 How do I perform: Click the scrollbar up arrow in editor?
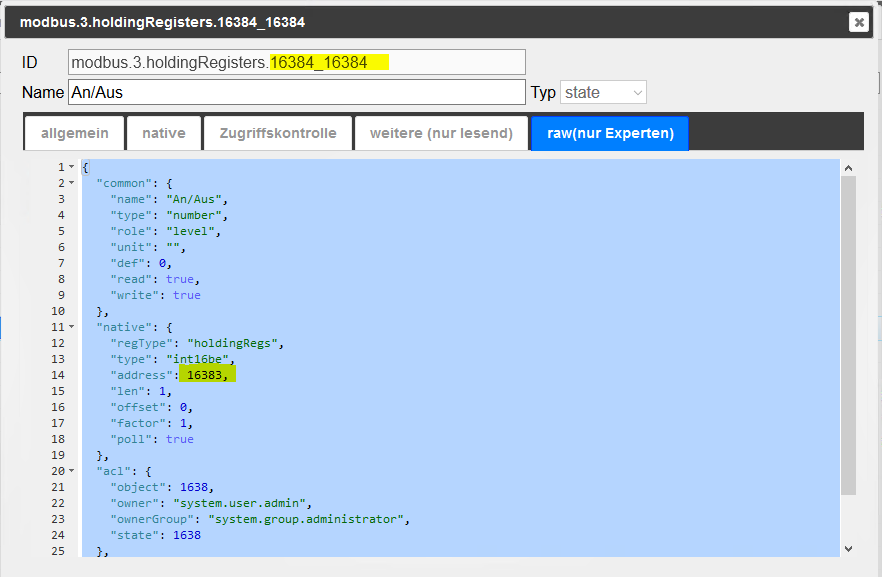point(848,169)
